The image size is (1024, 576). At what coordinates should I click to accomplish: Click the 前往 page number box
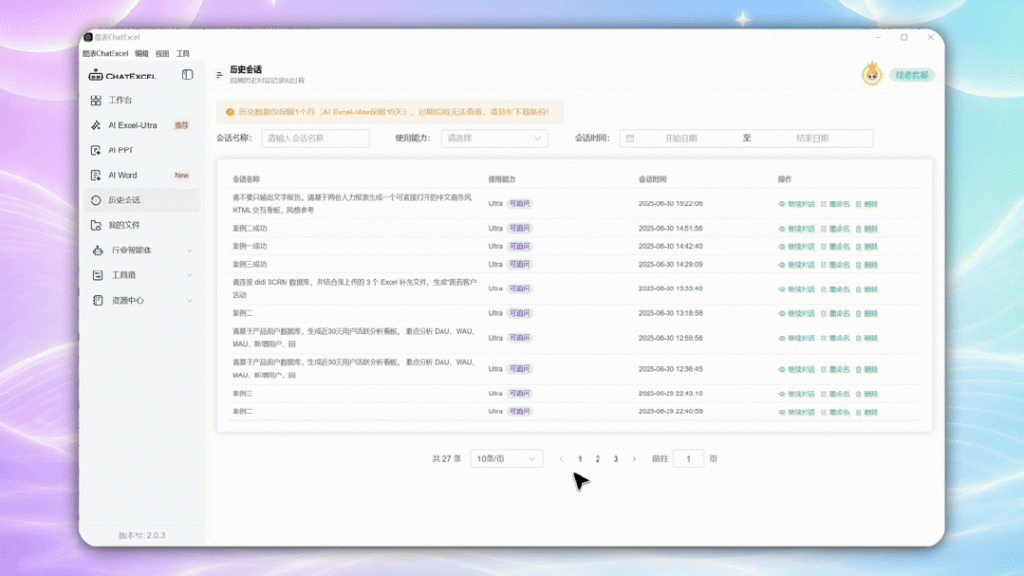click(x=688, y=458)
